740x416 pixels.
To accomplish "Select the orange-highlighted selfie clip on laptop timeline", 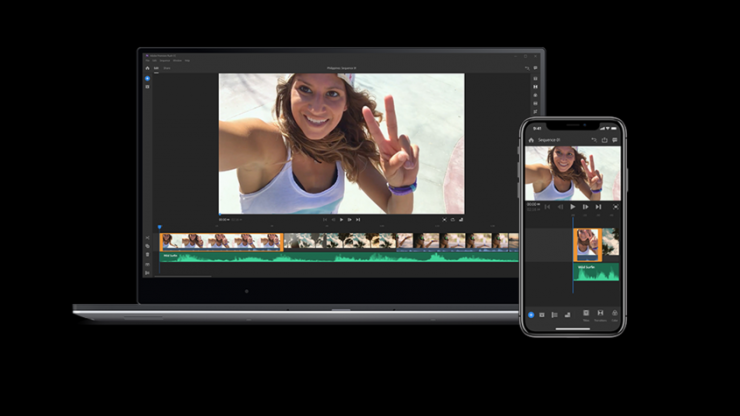I will 221,241.
